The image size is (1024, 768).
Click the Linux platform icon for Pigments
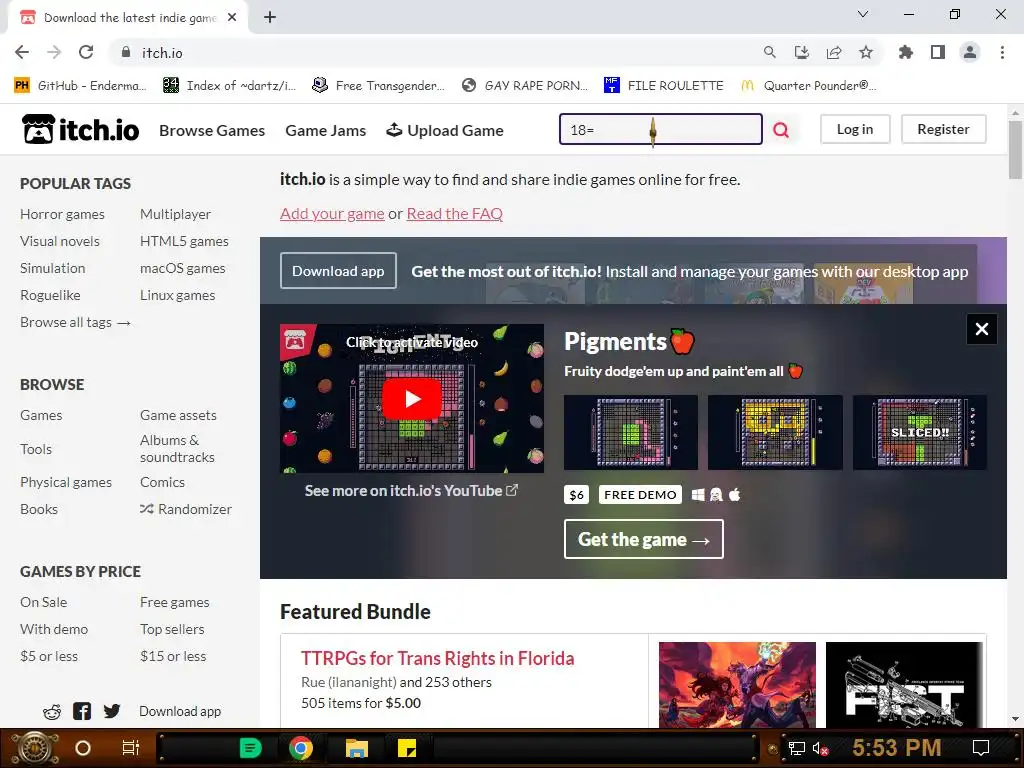pyautogui.click(x=716, y=495)
